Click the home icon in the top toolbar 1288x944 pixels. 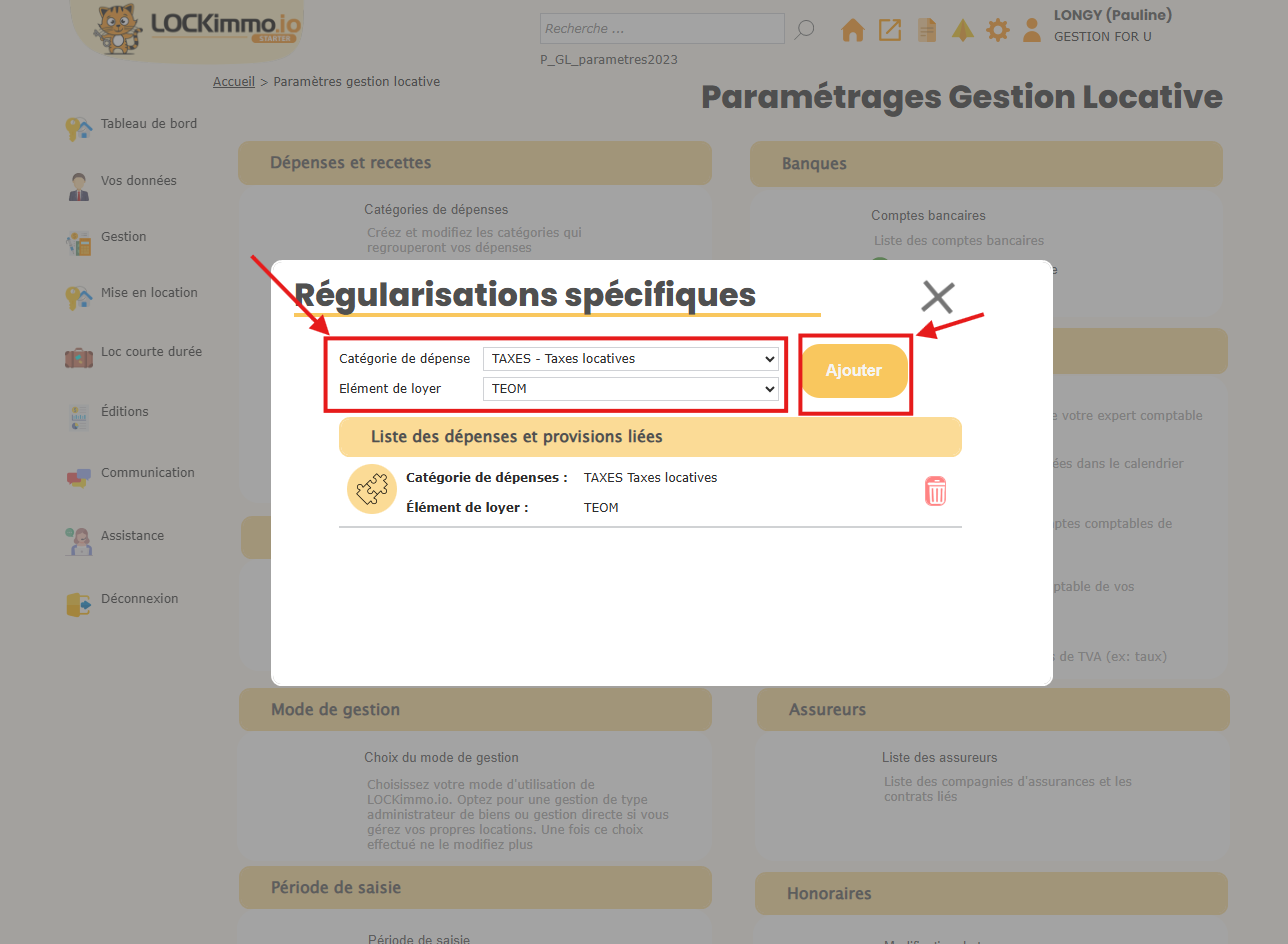pyautogui.click(x=853, y=30)
